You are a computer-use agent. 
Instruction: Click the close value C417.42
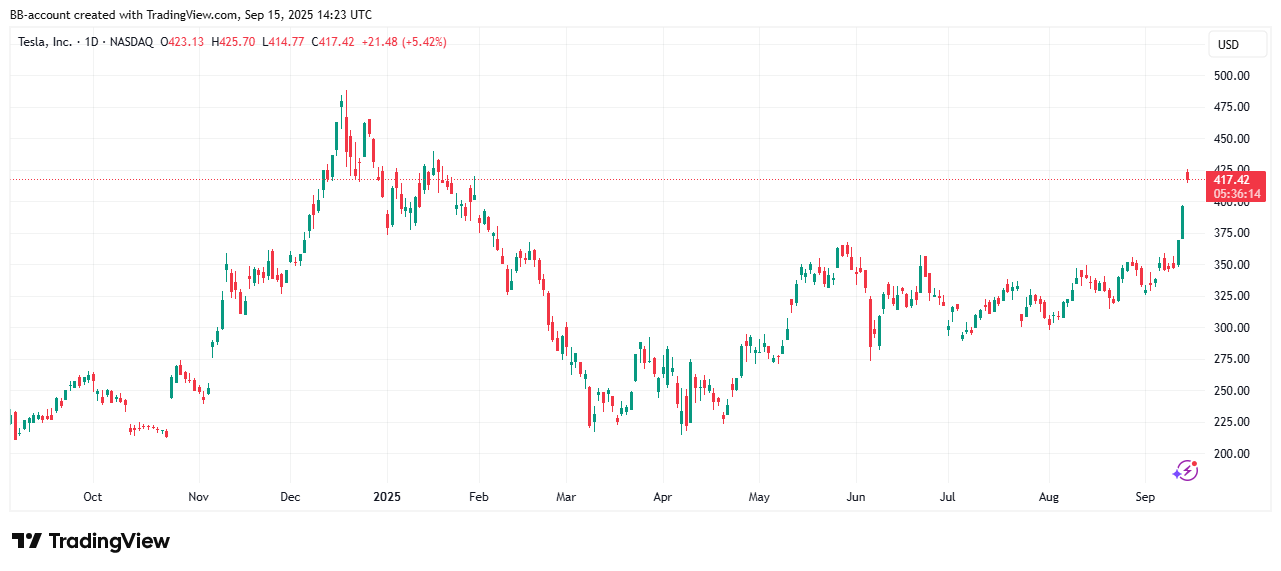pyautogui.click(x=333, y=42)
